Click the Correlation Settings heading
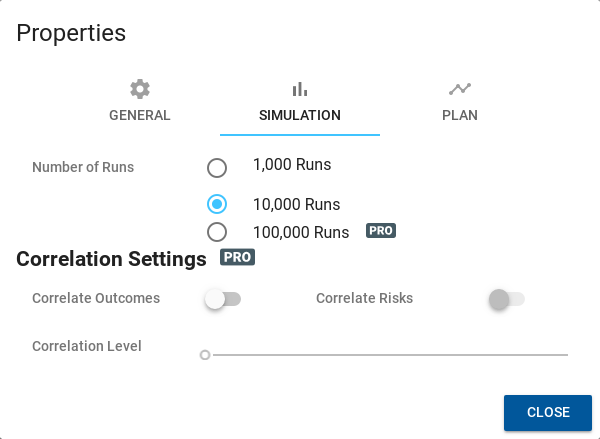The height and width of the screenshot is (439, 600). 111,259
